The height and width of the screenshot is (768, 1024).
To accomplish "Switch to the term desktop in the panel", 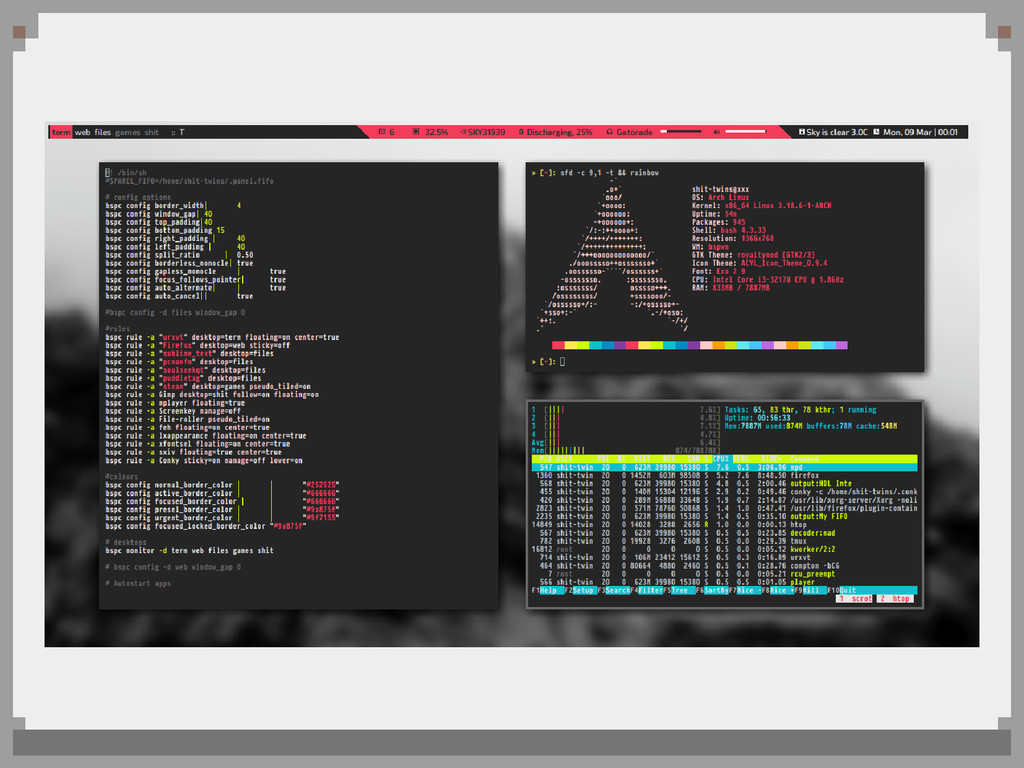I will click(x=61, y=132).
